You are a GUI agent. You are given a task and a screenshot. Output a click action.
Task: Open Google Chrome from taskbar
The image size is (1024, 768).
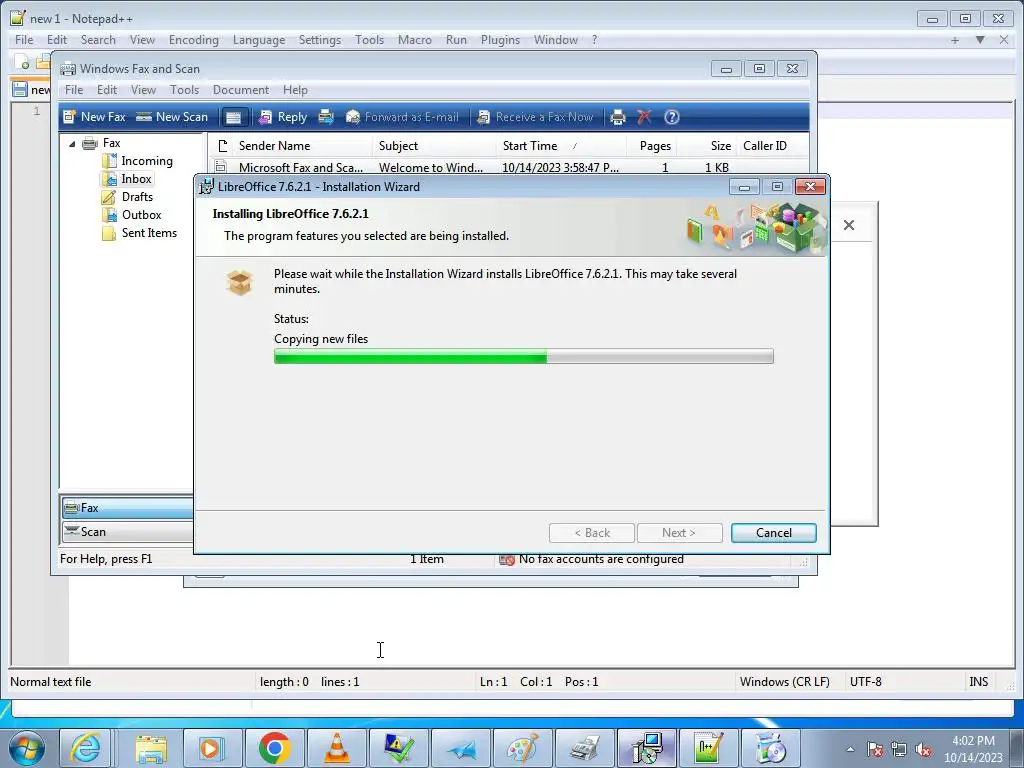pyautogui.click(x=274, y=748)
